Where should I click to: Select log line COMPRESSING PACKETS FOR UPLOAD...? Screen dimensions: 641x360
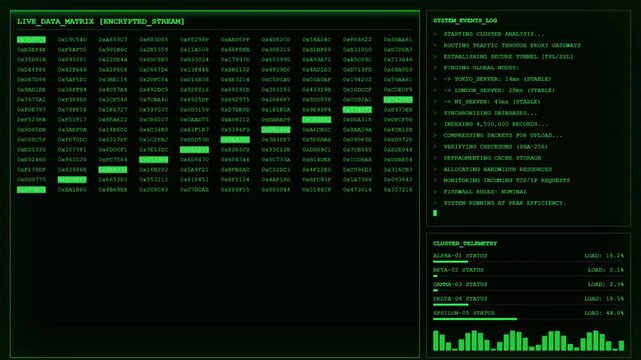[x=503, y=135]
